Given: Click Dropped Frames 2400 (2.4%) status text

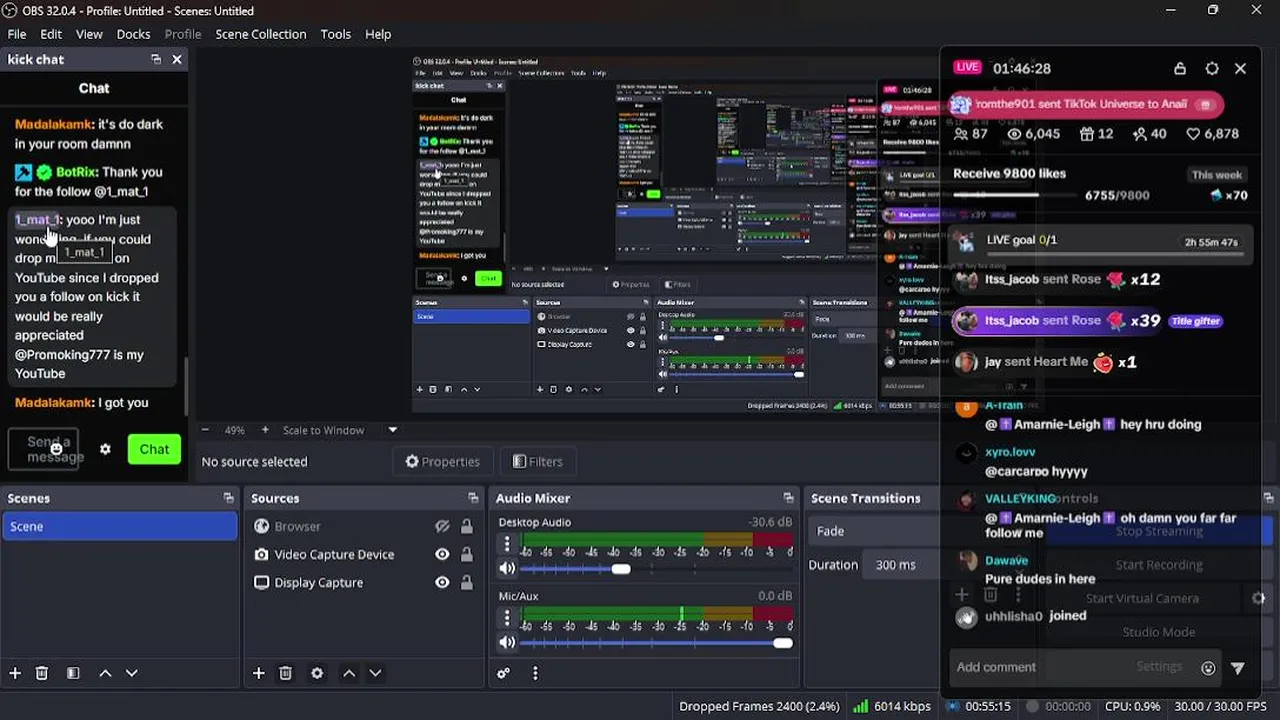Looking at the screenshot, I should (x=759, y=706).
